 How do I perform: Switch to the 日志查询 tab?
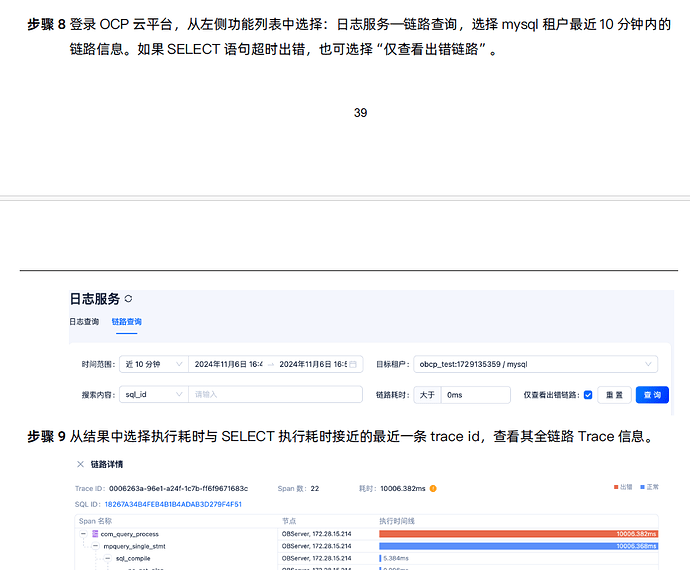point(84,322)
